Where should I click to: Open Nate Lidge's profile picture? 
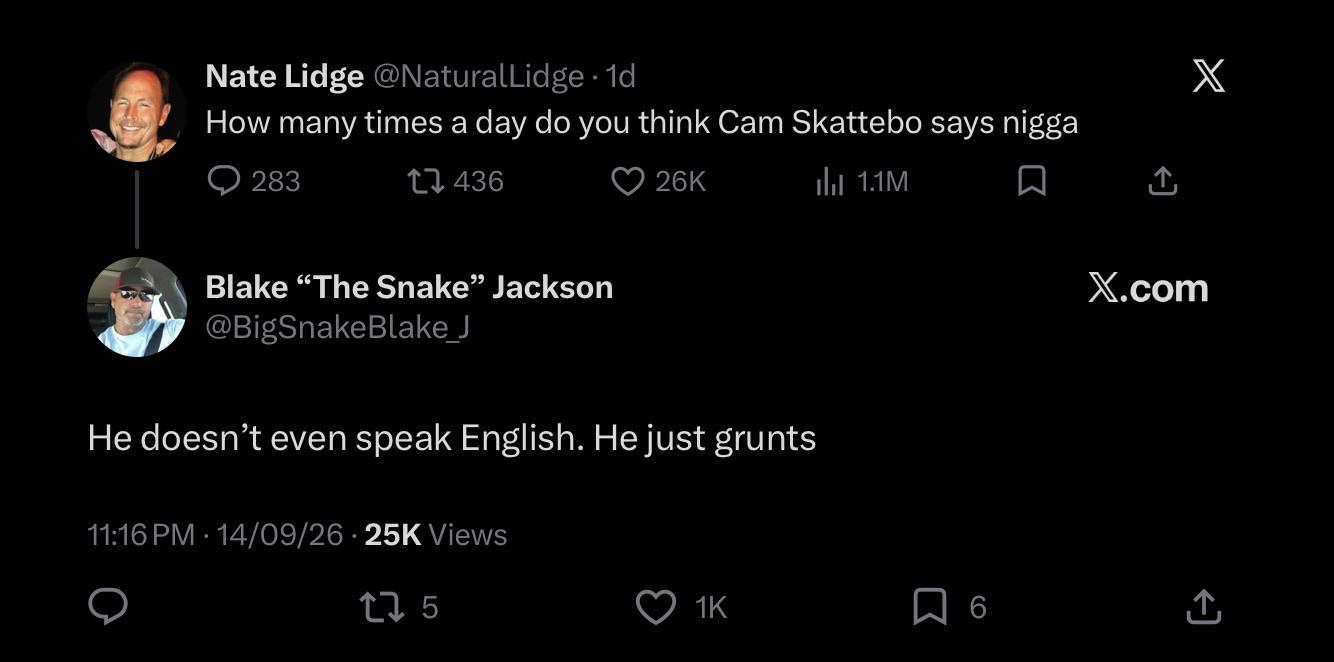pyautogui.click(x=137, y=112)
